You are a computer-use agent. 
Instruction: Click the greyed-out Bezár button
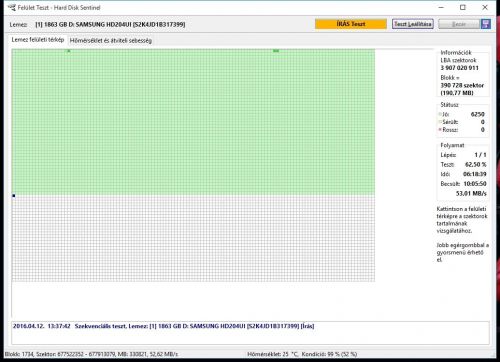[x=459, y=24]
